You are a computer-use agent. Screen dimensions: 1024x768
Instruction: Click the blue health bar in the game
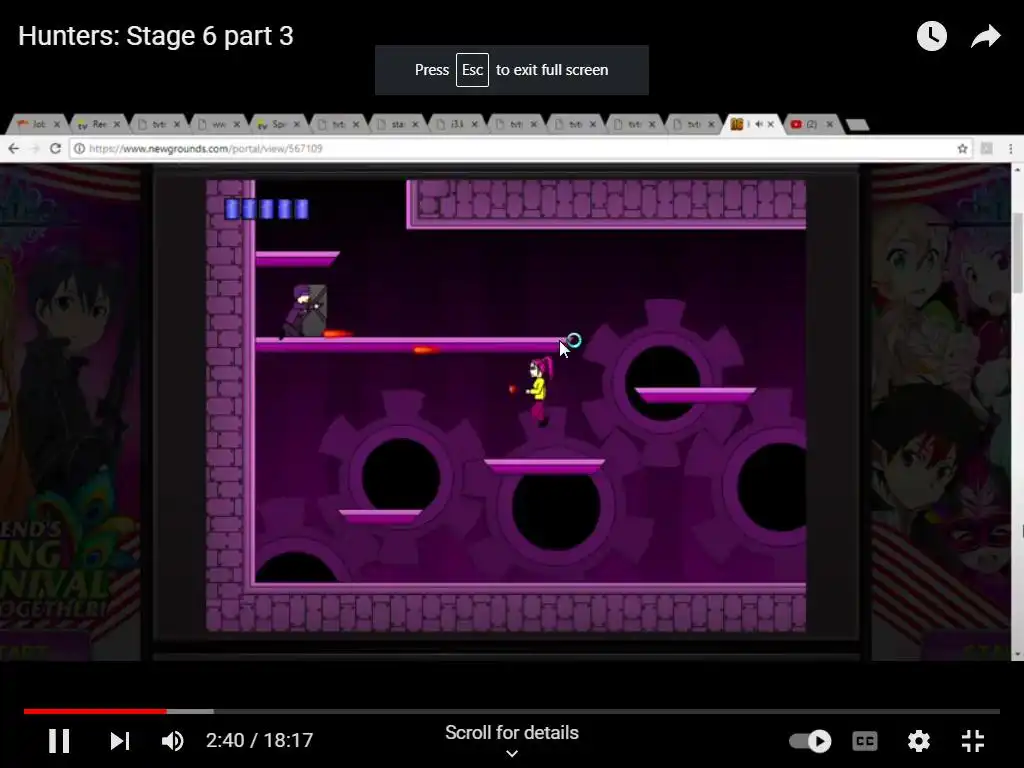(266, 209)
